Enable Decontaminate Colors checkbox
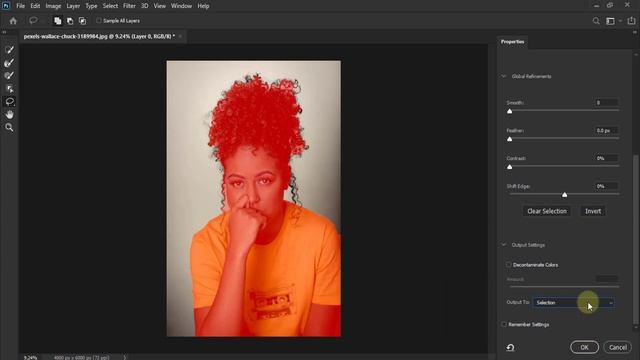 pyautogui.click(x=509, y=264)
